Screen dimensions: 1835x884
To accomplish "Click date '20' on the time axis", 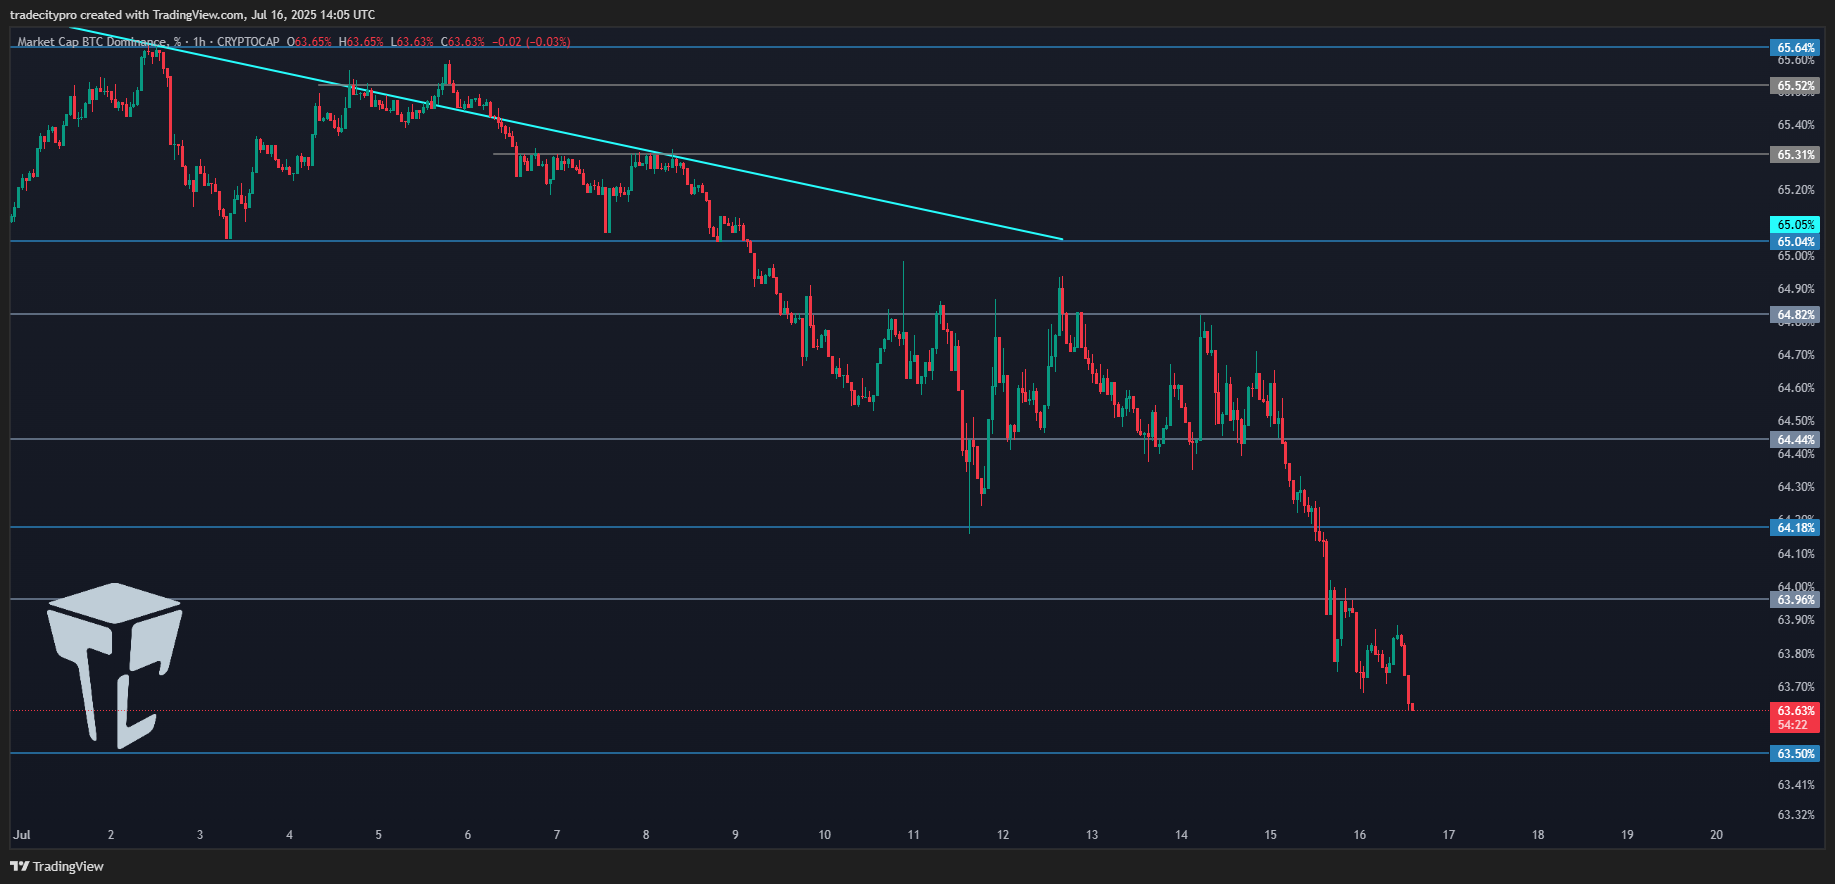I will point(1717,835).
